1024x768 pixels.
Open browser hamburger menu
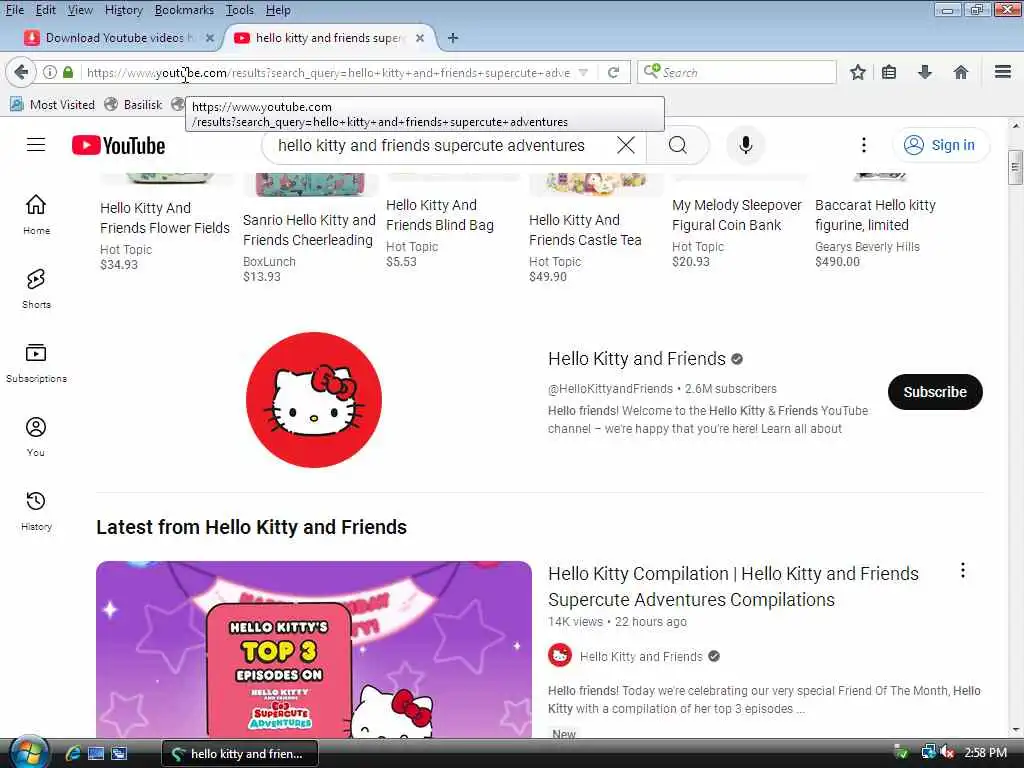click(x=1002, y=71)
